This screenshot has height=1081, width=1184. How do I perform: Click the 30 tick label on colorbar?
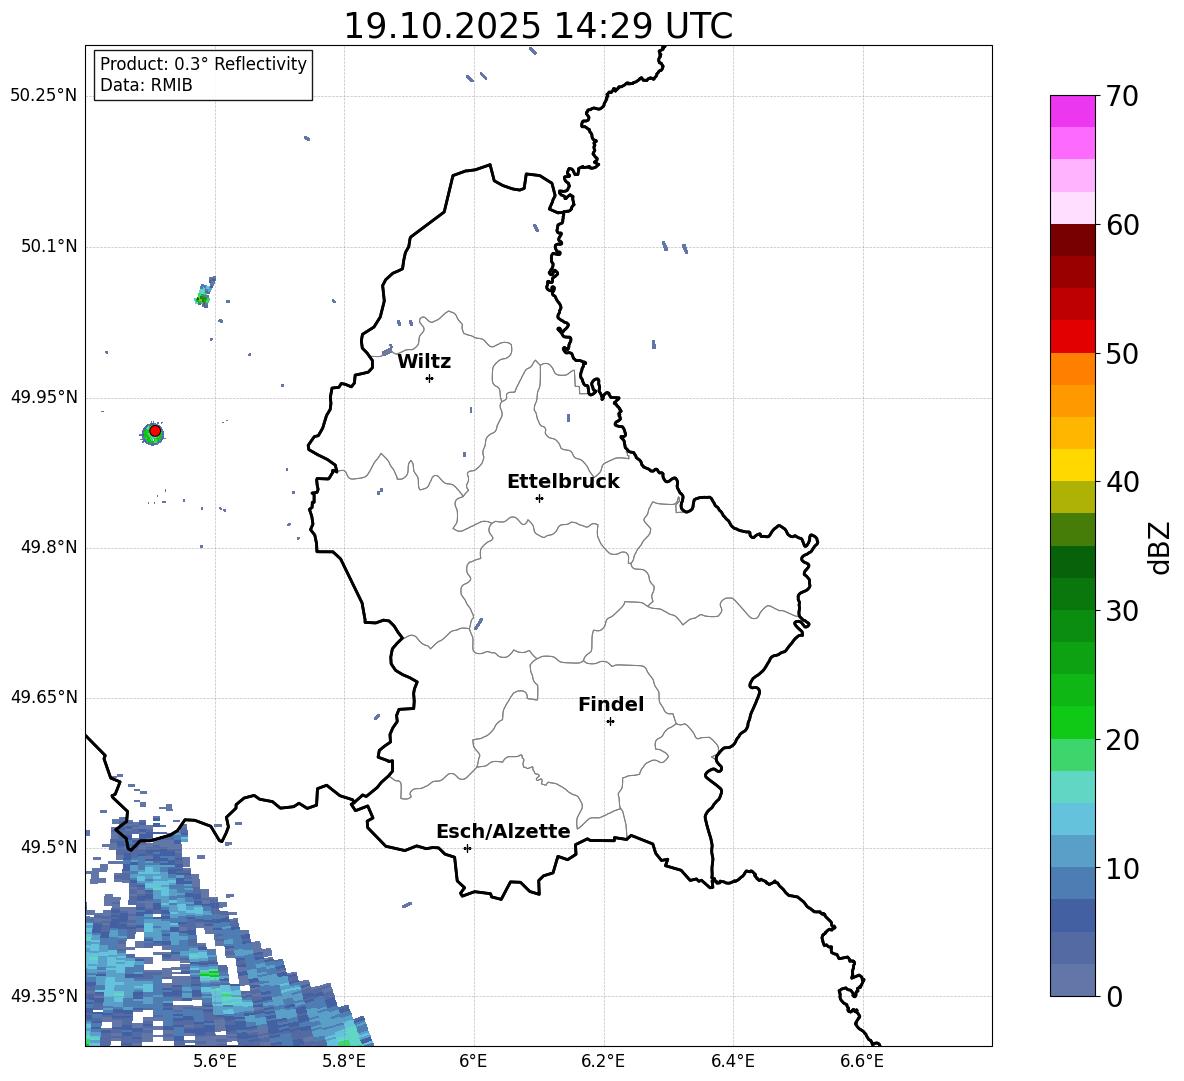click(1121, 611)
